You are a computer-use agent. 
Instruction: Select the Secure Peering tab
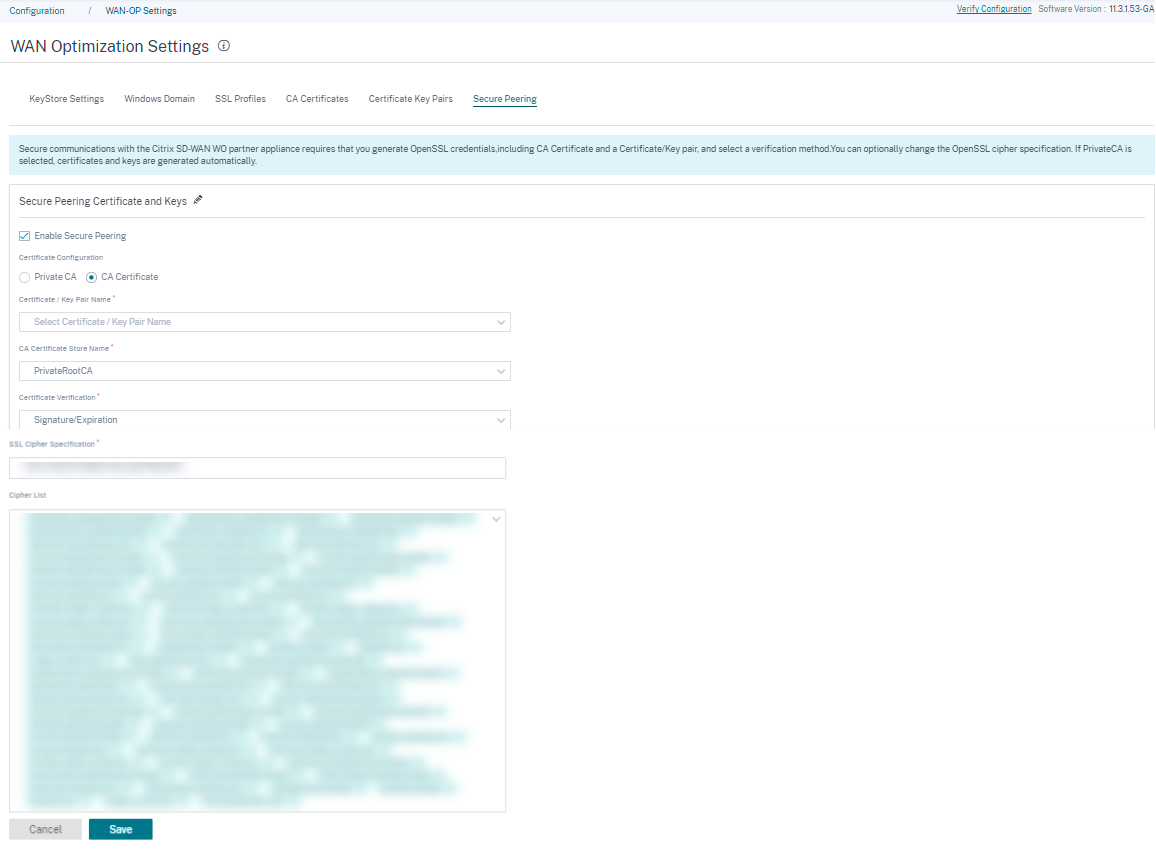click(x=505, y=99)
